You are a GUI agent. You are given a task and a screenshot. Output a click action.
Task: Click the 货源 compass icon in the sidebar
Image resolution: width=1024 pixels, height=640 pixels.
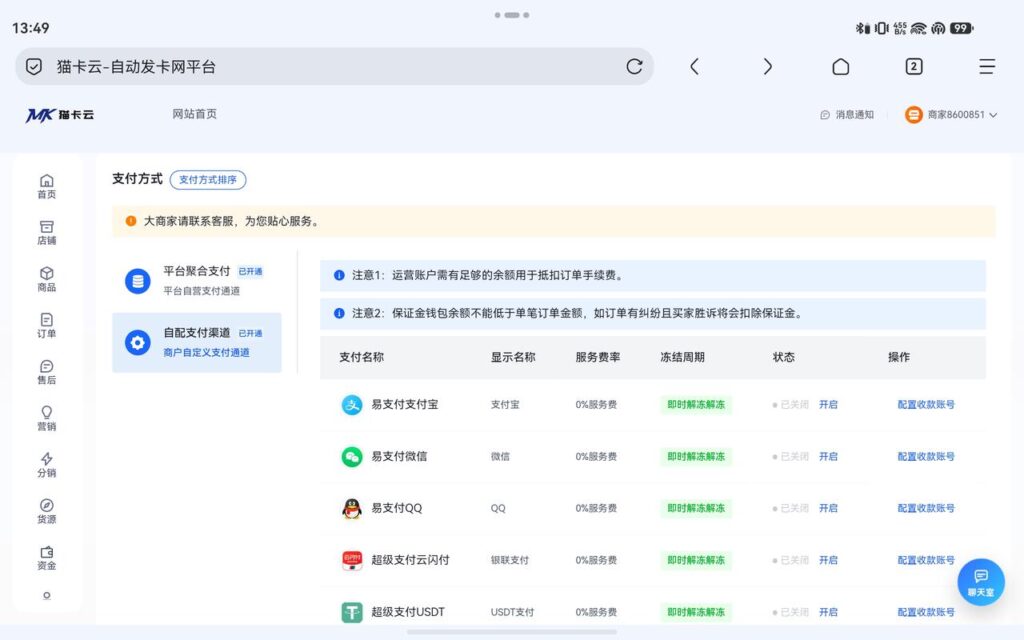coord(46,511)
